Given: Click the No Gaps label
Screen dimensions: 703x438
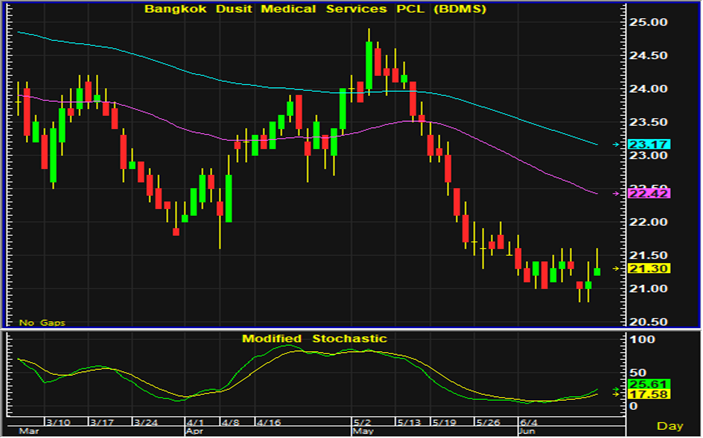Looking at the screenshot, I should [42, 323].
